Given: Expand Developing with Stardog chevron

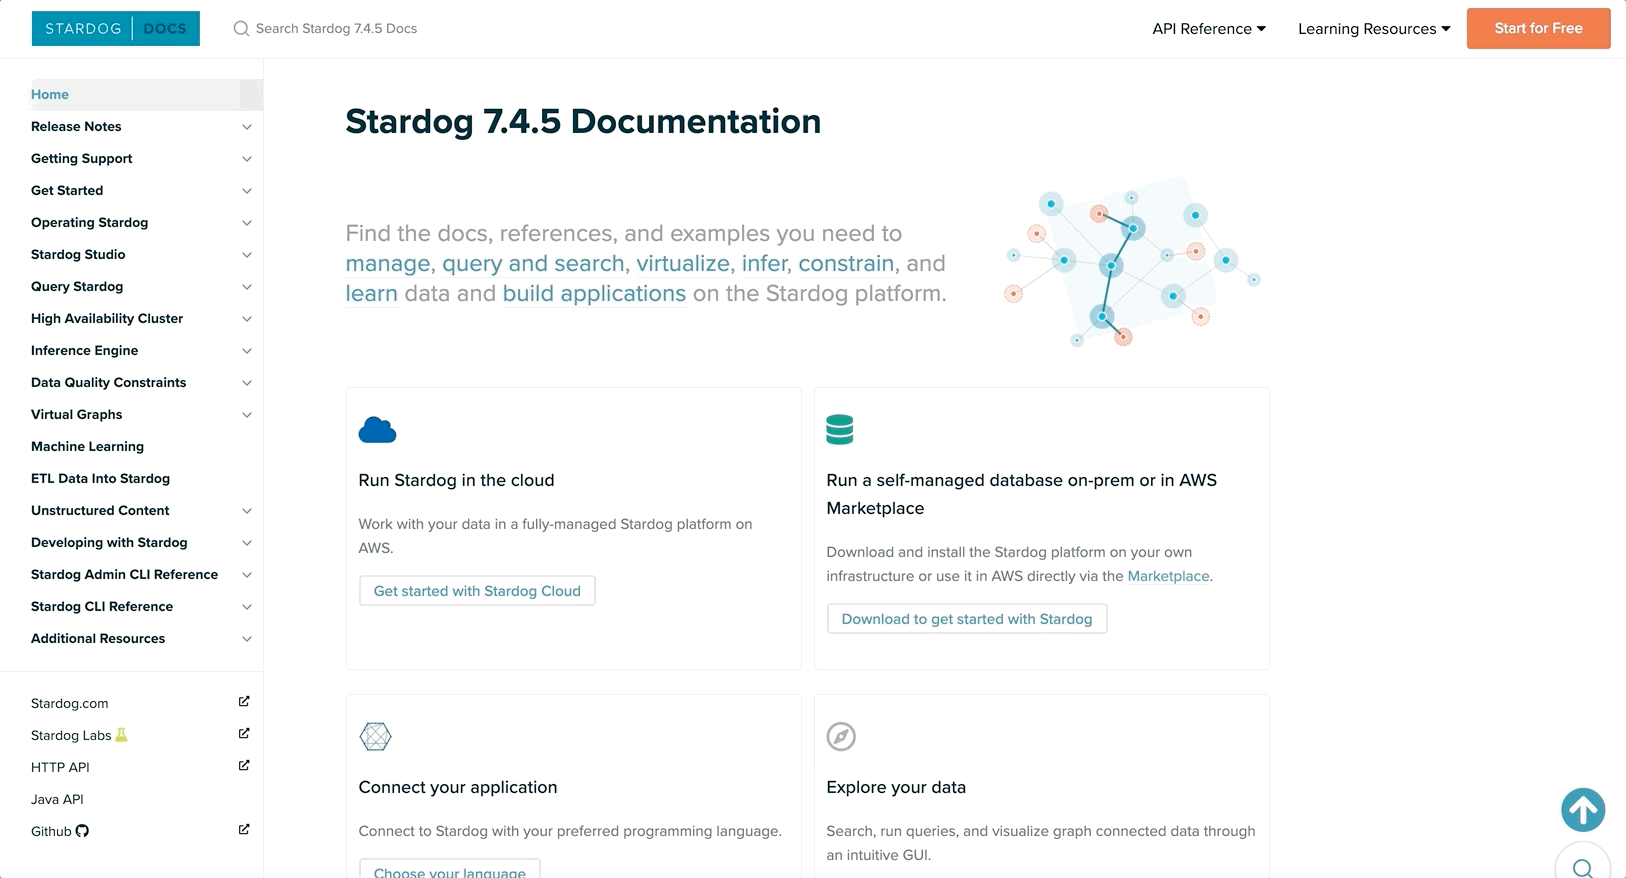Looking at the screenshot, I should tap(247, 543).
